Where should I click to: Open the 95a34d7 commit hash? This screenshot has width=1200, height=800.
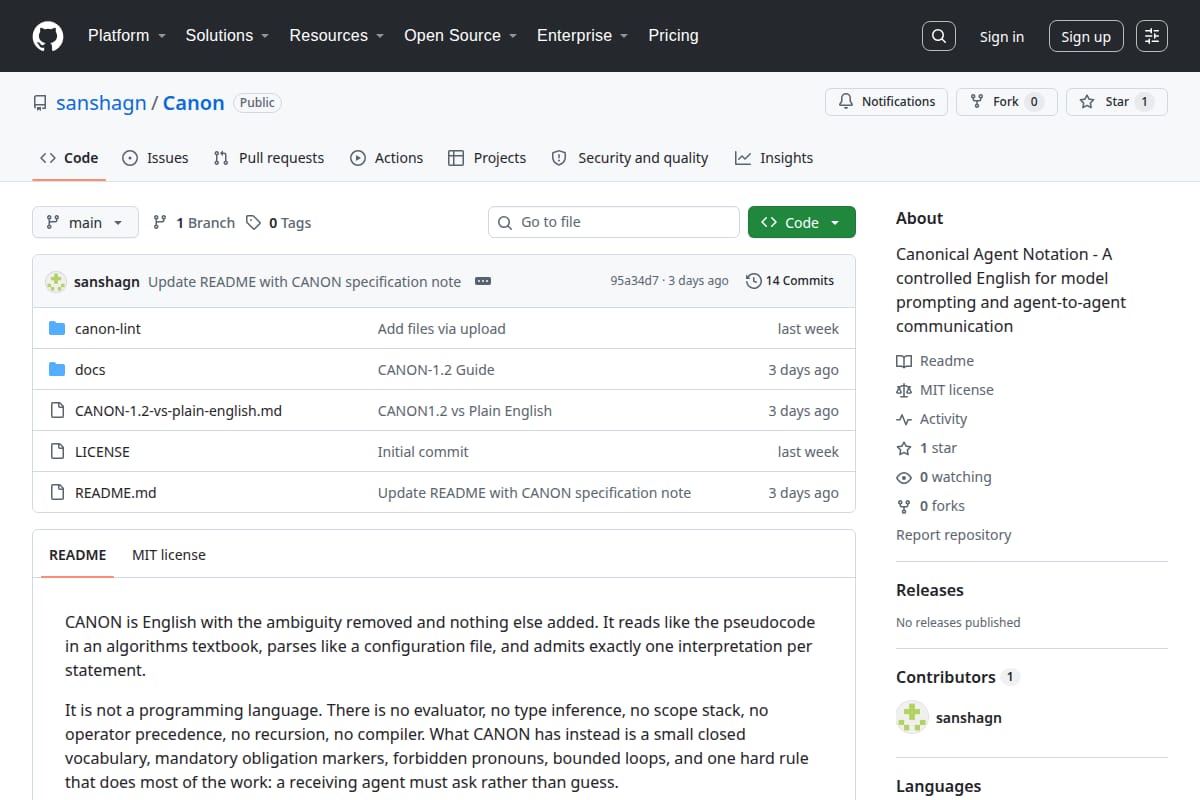[634, 281]
